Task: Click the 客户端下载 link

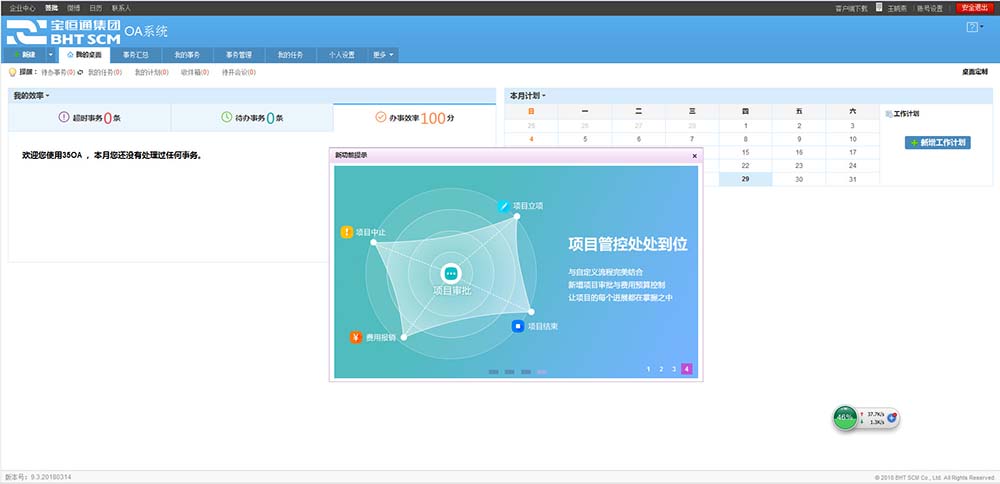Action: [x=851, y=8]
